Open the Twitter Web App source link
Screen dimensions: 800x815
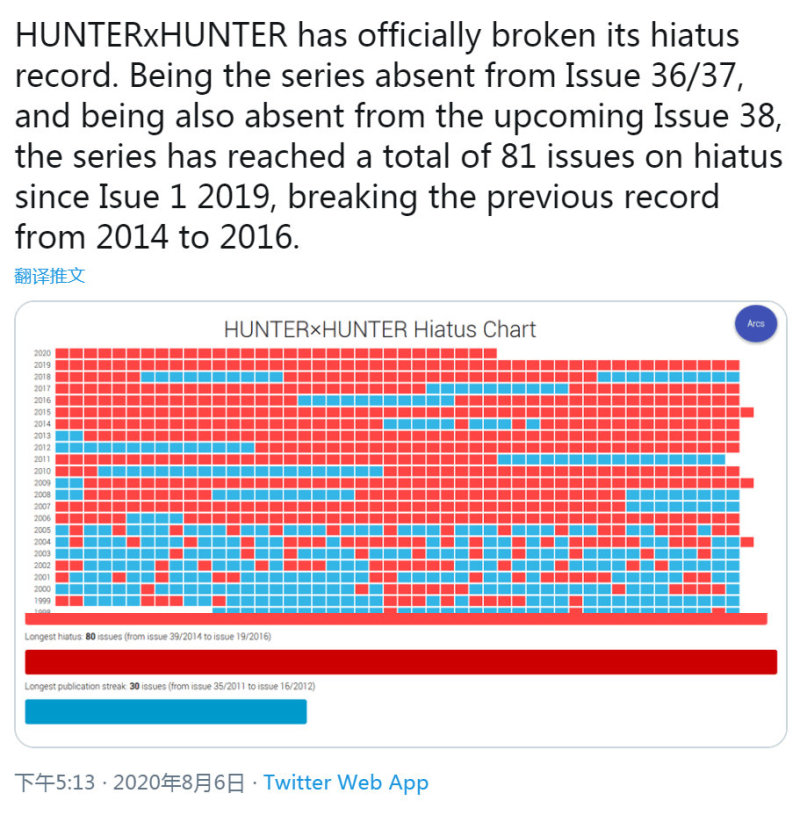[x=346, y=782]
